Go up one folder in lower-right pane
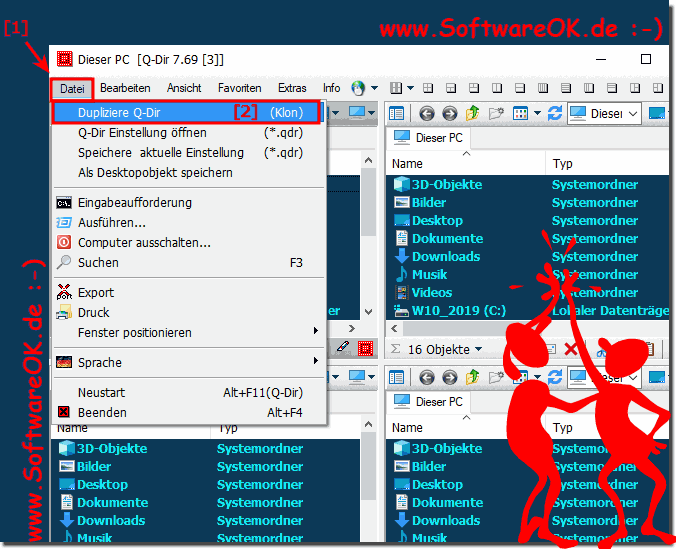 pos(473,377)
